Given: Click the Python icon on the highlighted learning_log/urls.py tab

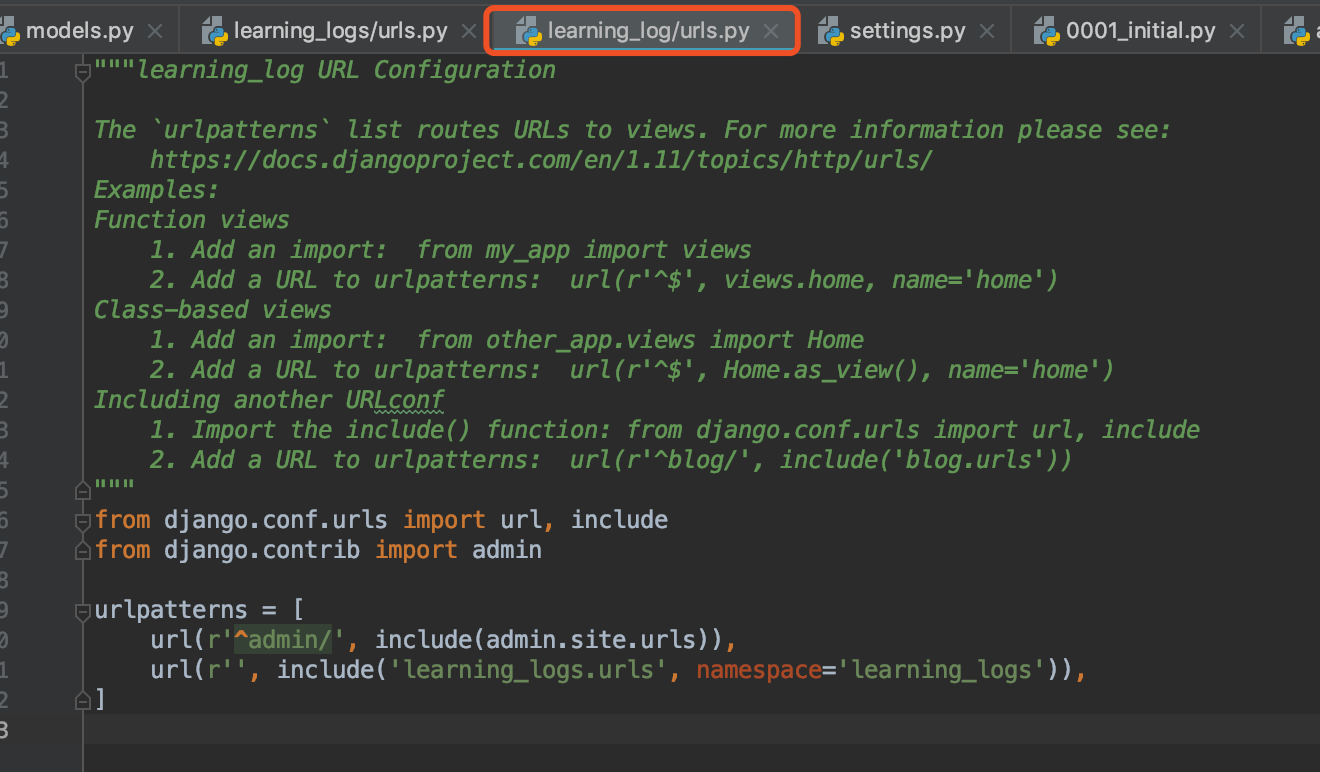Looking at the screenshot, I should coord(528,30).
